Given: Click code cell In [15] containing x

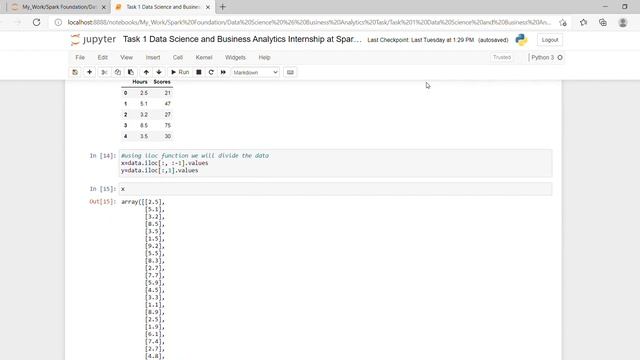Looking at the screenshot, I should tap(336, 189).
